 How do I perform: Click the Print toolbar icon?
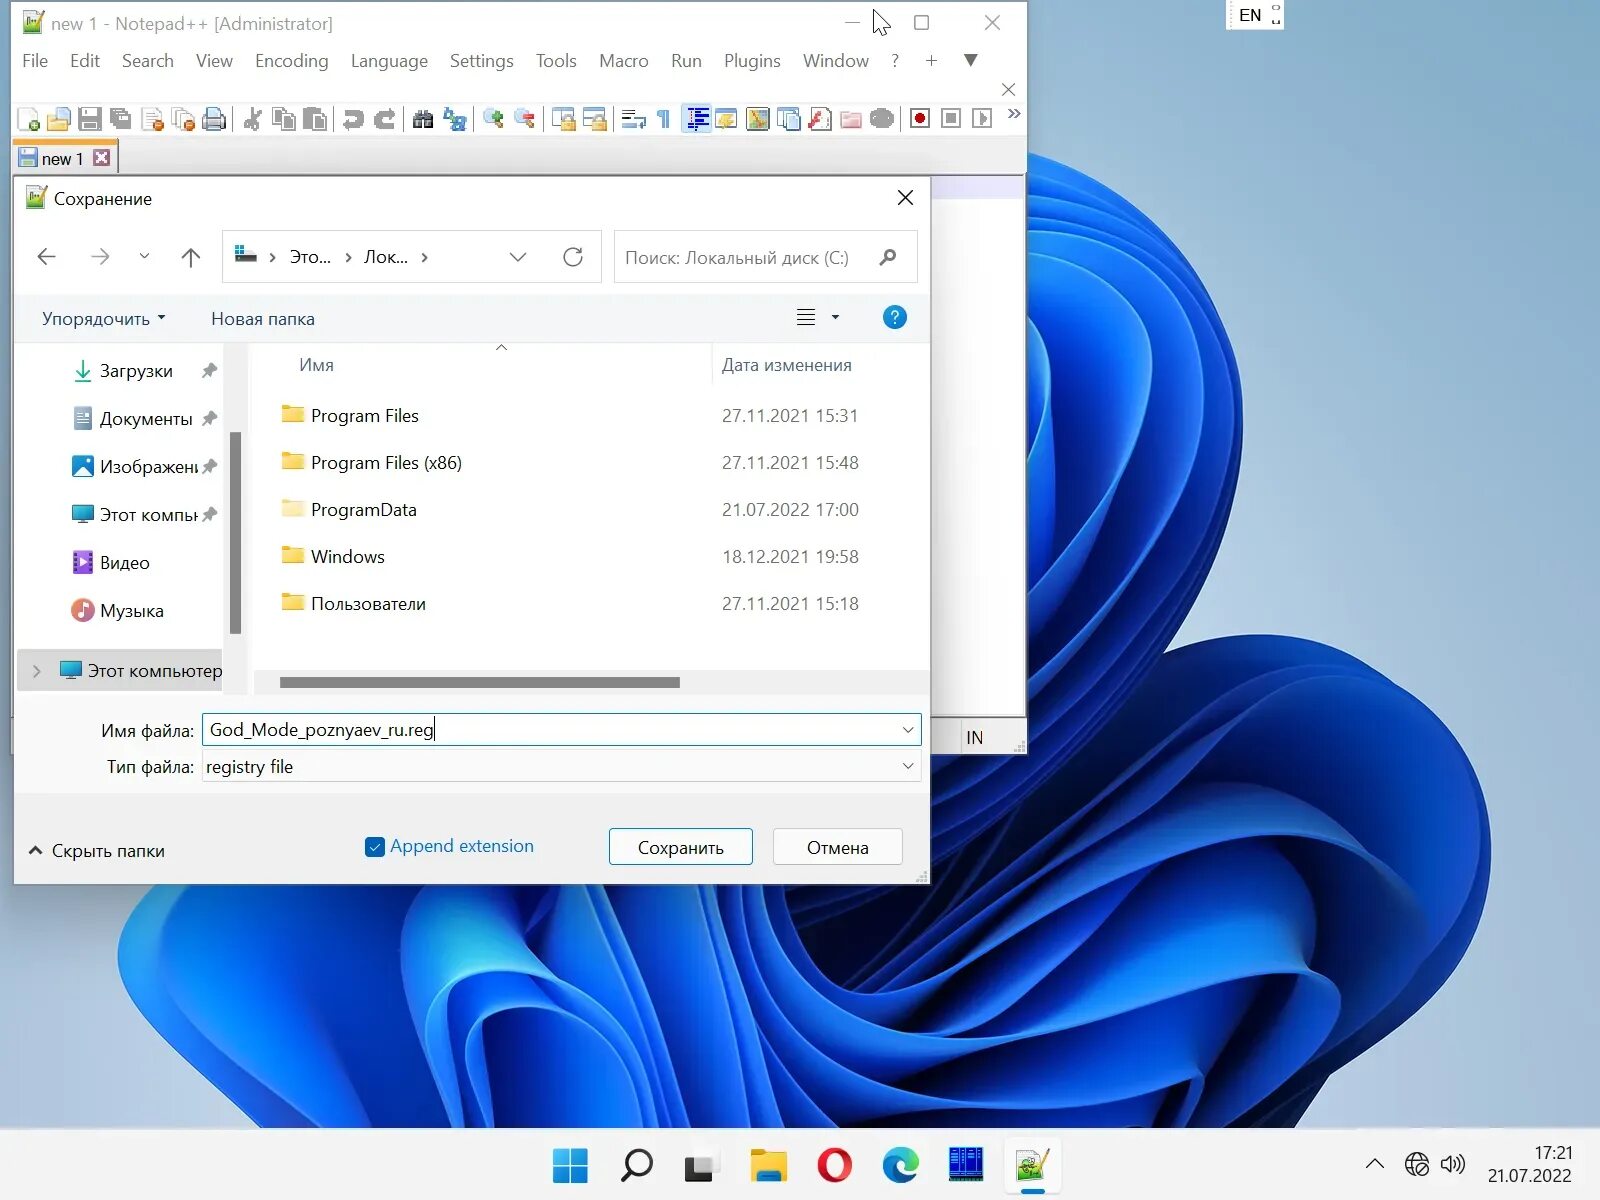pyautogui.click(x=214, y=120)
